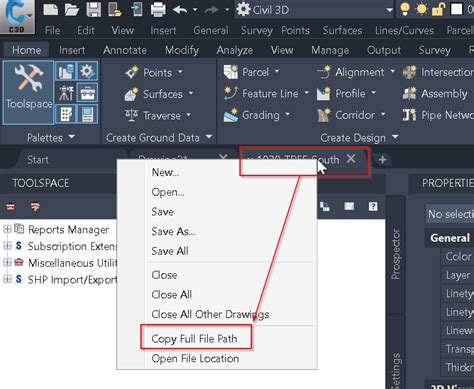
Task: Add a new drawing tab with plus button
Action: pos(382,160)
